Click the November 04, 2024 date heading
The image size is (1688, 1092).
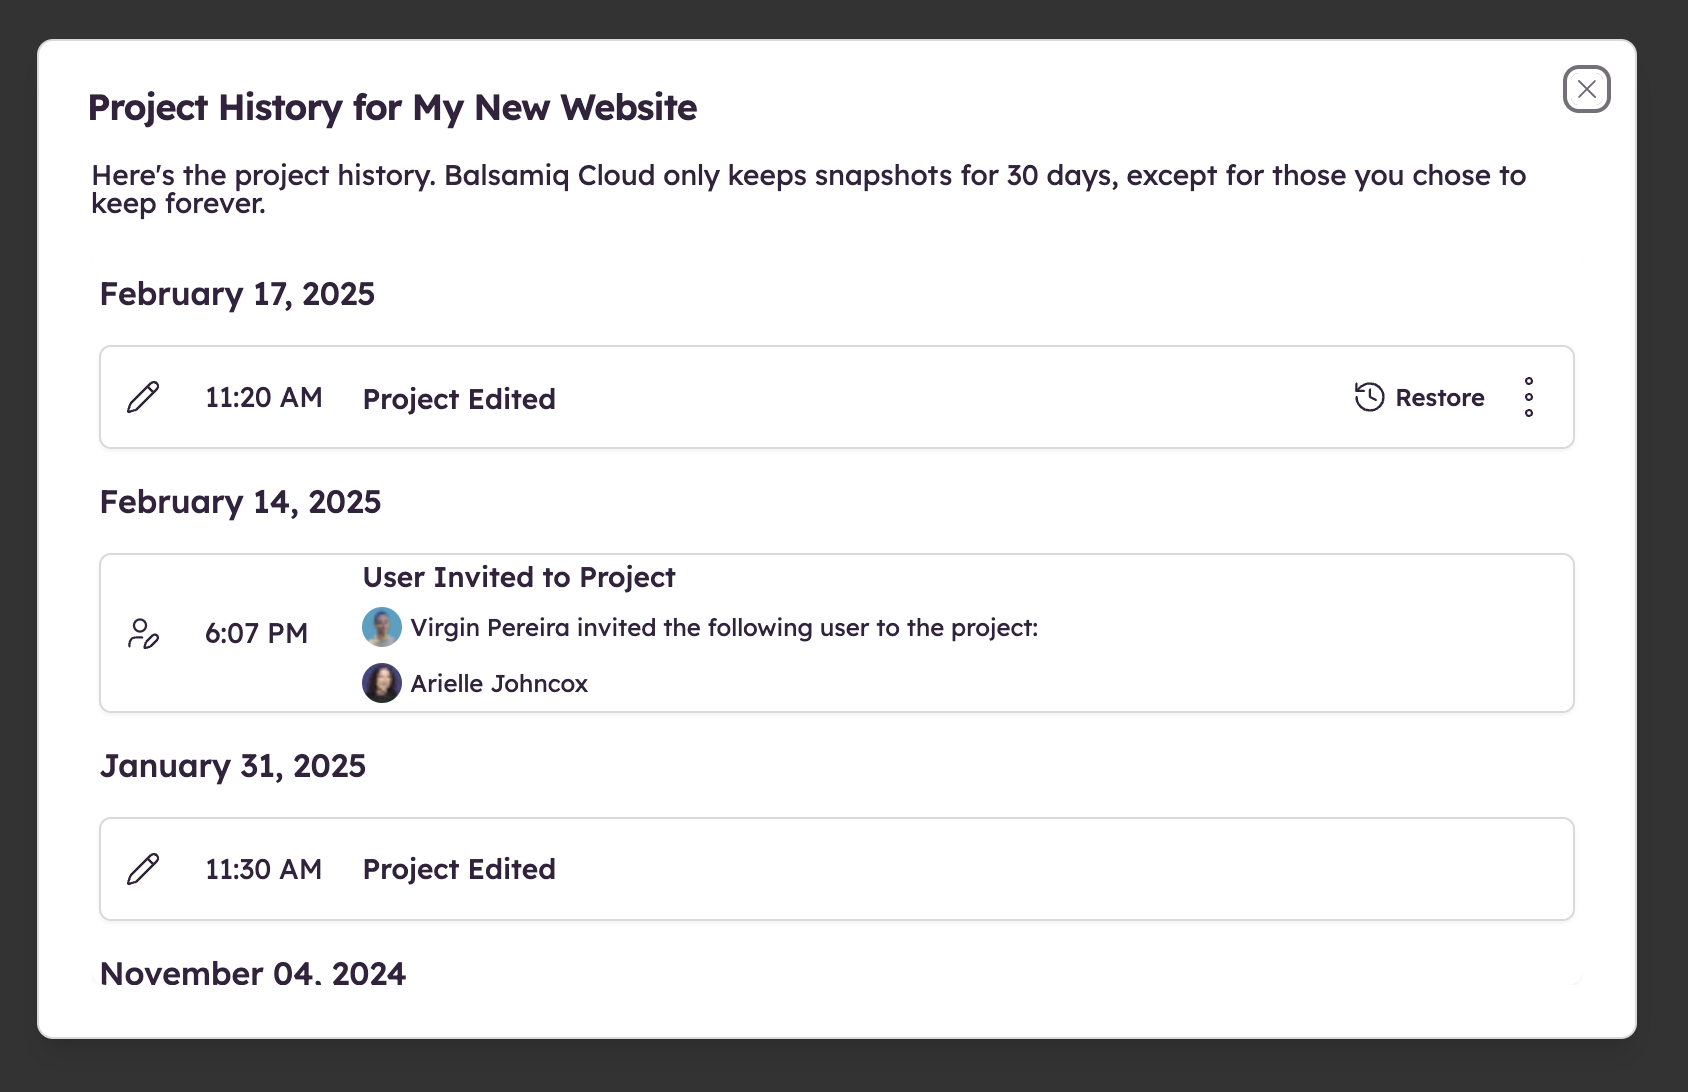click(252, 973)
